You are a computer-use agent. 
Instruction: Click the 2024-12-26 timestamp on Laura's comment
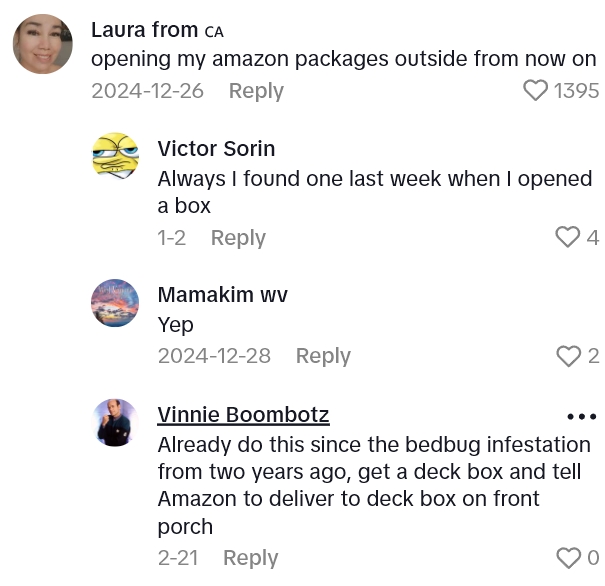[x=147, y=91]
